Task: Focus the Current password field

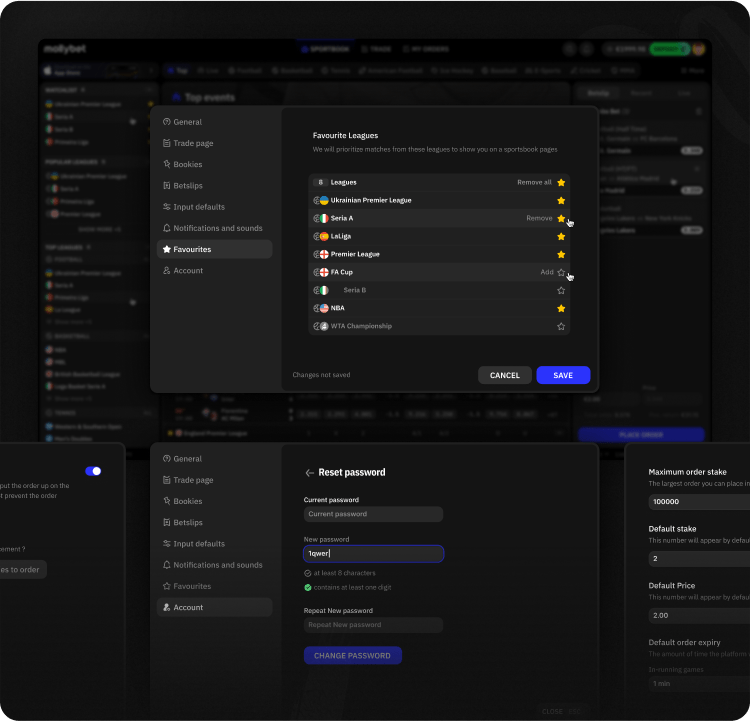Action: pyautogui.click(x=373, y=514)
